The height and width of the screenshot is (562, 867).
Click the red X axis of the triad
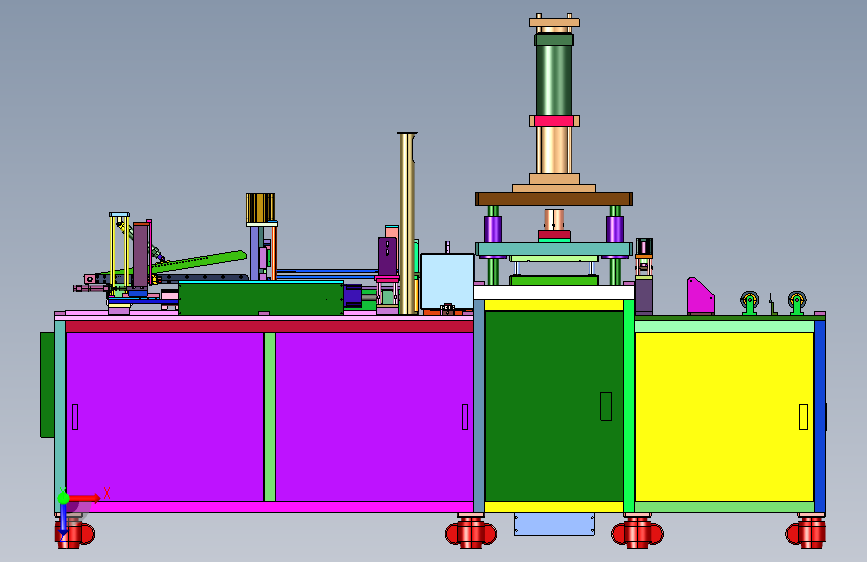point(84,498)
